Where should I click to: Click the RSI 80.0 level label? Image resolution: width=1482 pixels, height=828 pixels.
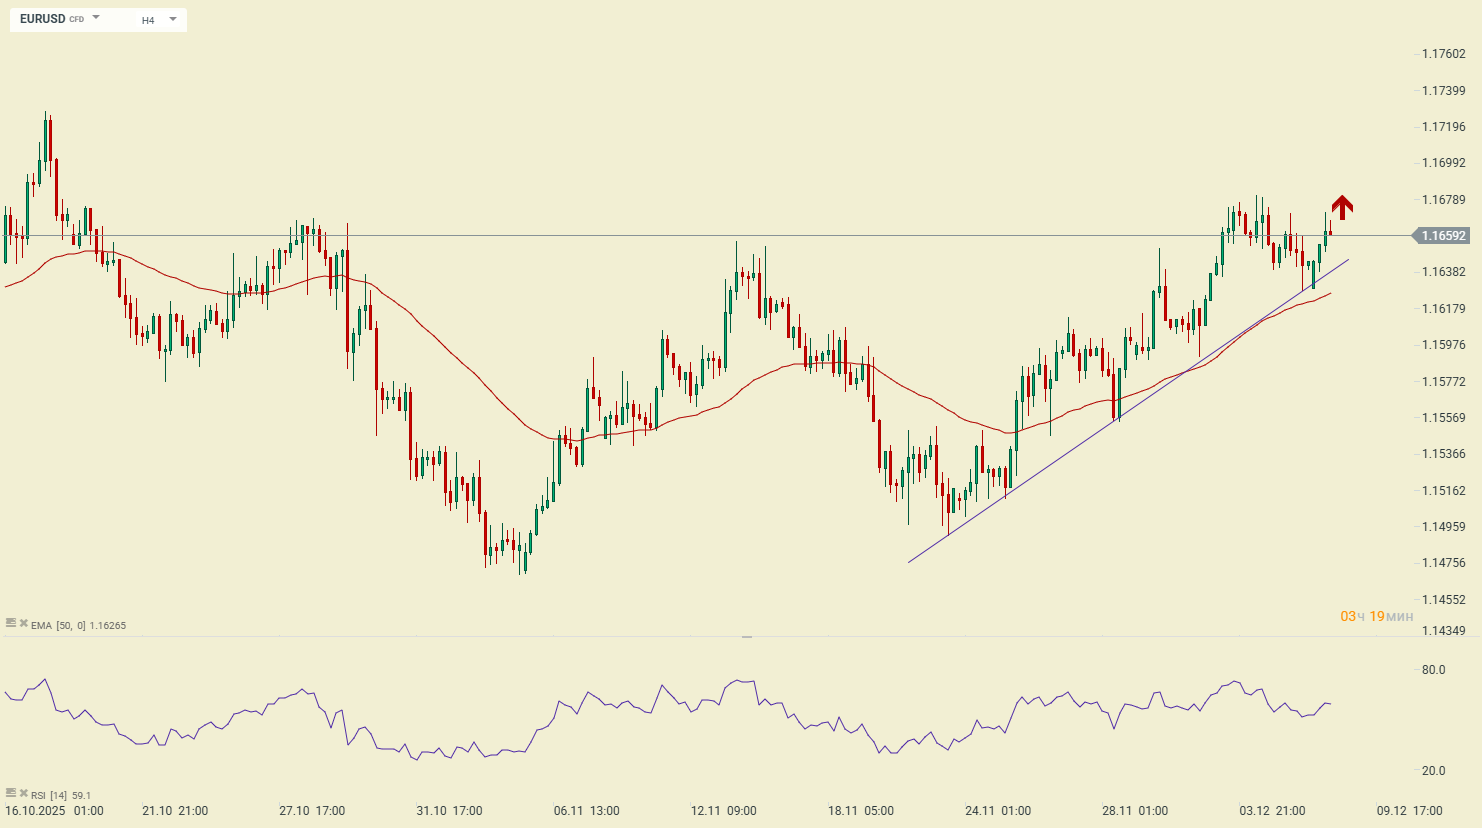1433,670
